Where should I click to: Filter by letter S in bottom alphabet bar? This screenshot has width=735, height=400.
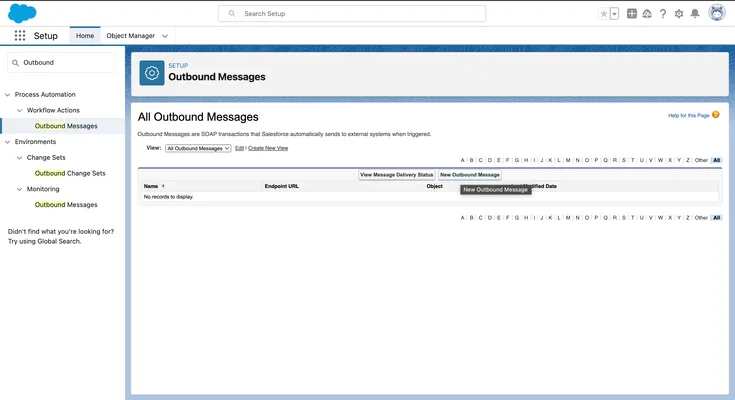pos(624,218)
